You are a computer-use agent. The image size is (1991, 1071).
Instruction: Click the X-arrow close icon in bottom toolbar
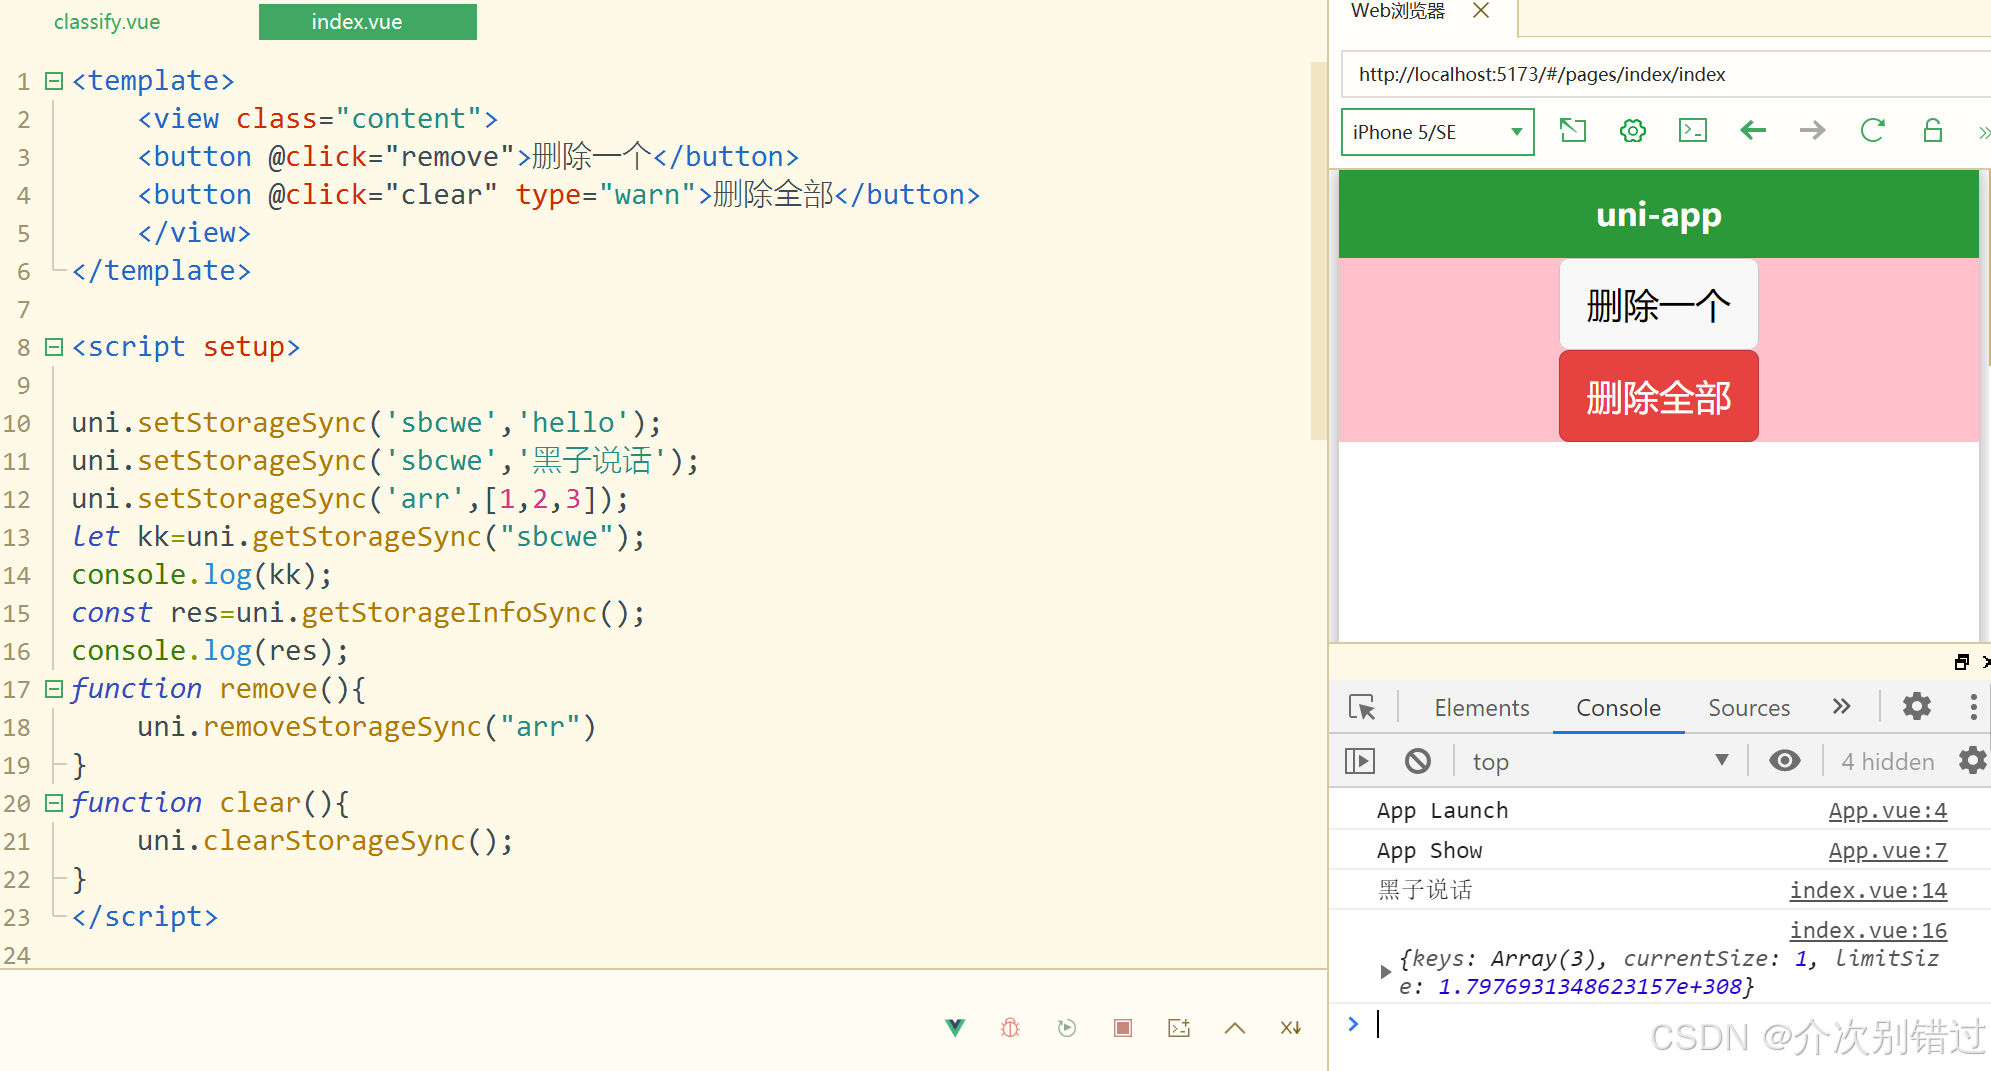tap(1291, 1028)
